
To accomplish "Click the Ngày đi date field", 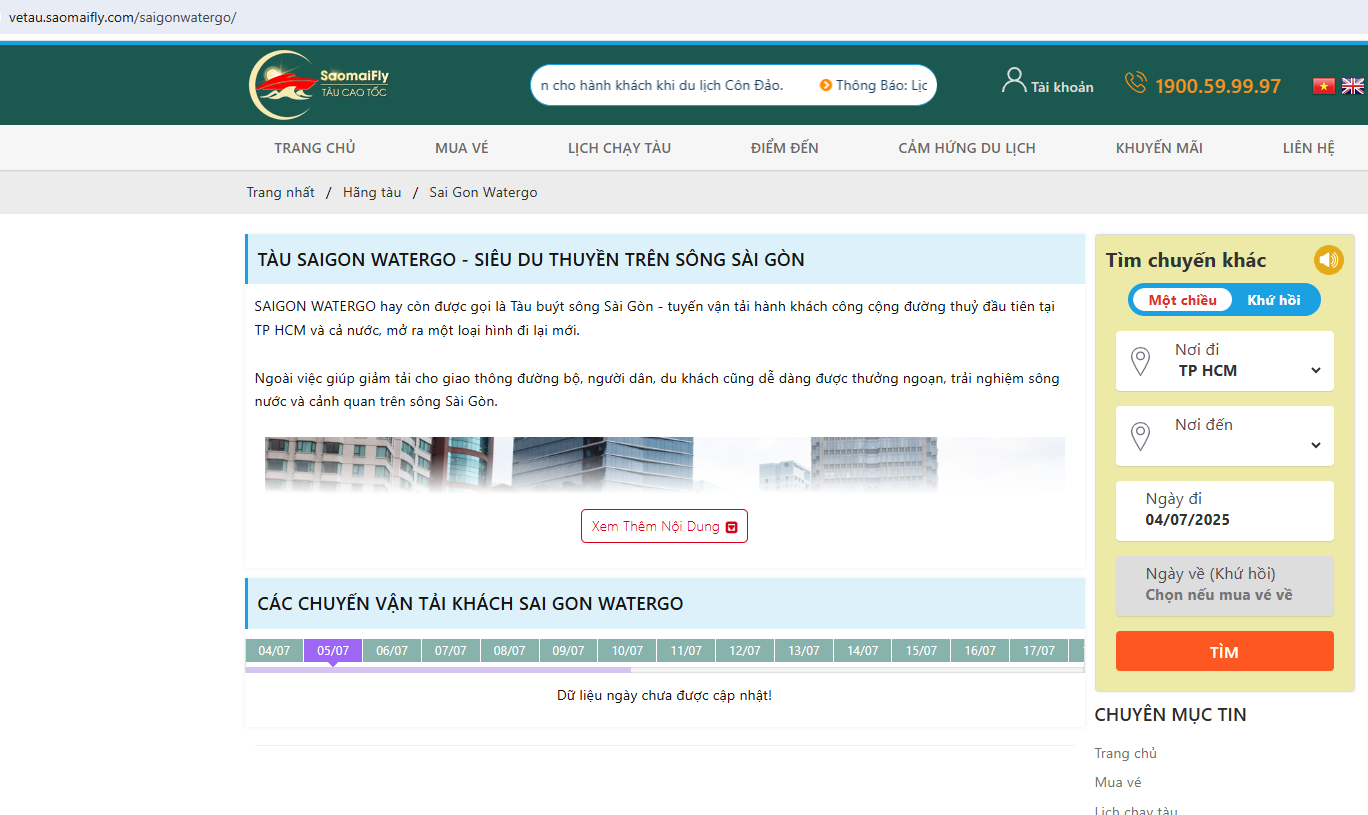I will (1225, 511).
